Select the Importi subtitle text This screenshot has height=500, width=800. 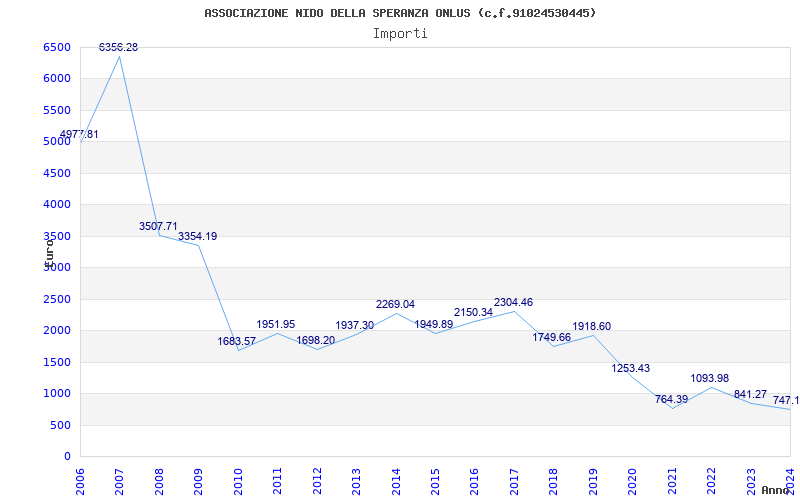400,34
